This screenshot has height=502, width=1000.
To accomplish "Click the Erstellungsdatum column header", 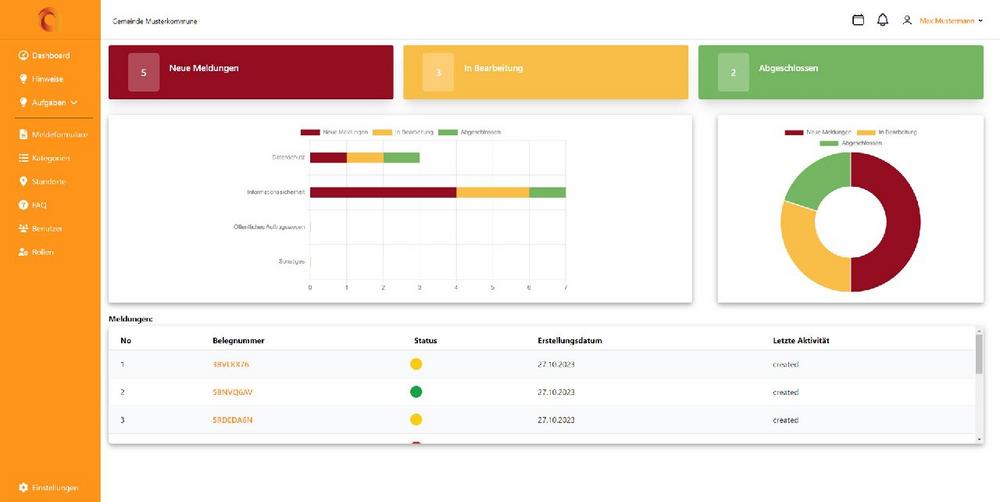I will click(570, 341).
